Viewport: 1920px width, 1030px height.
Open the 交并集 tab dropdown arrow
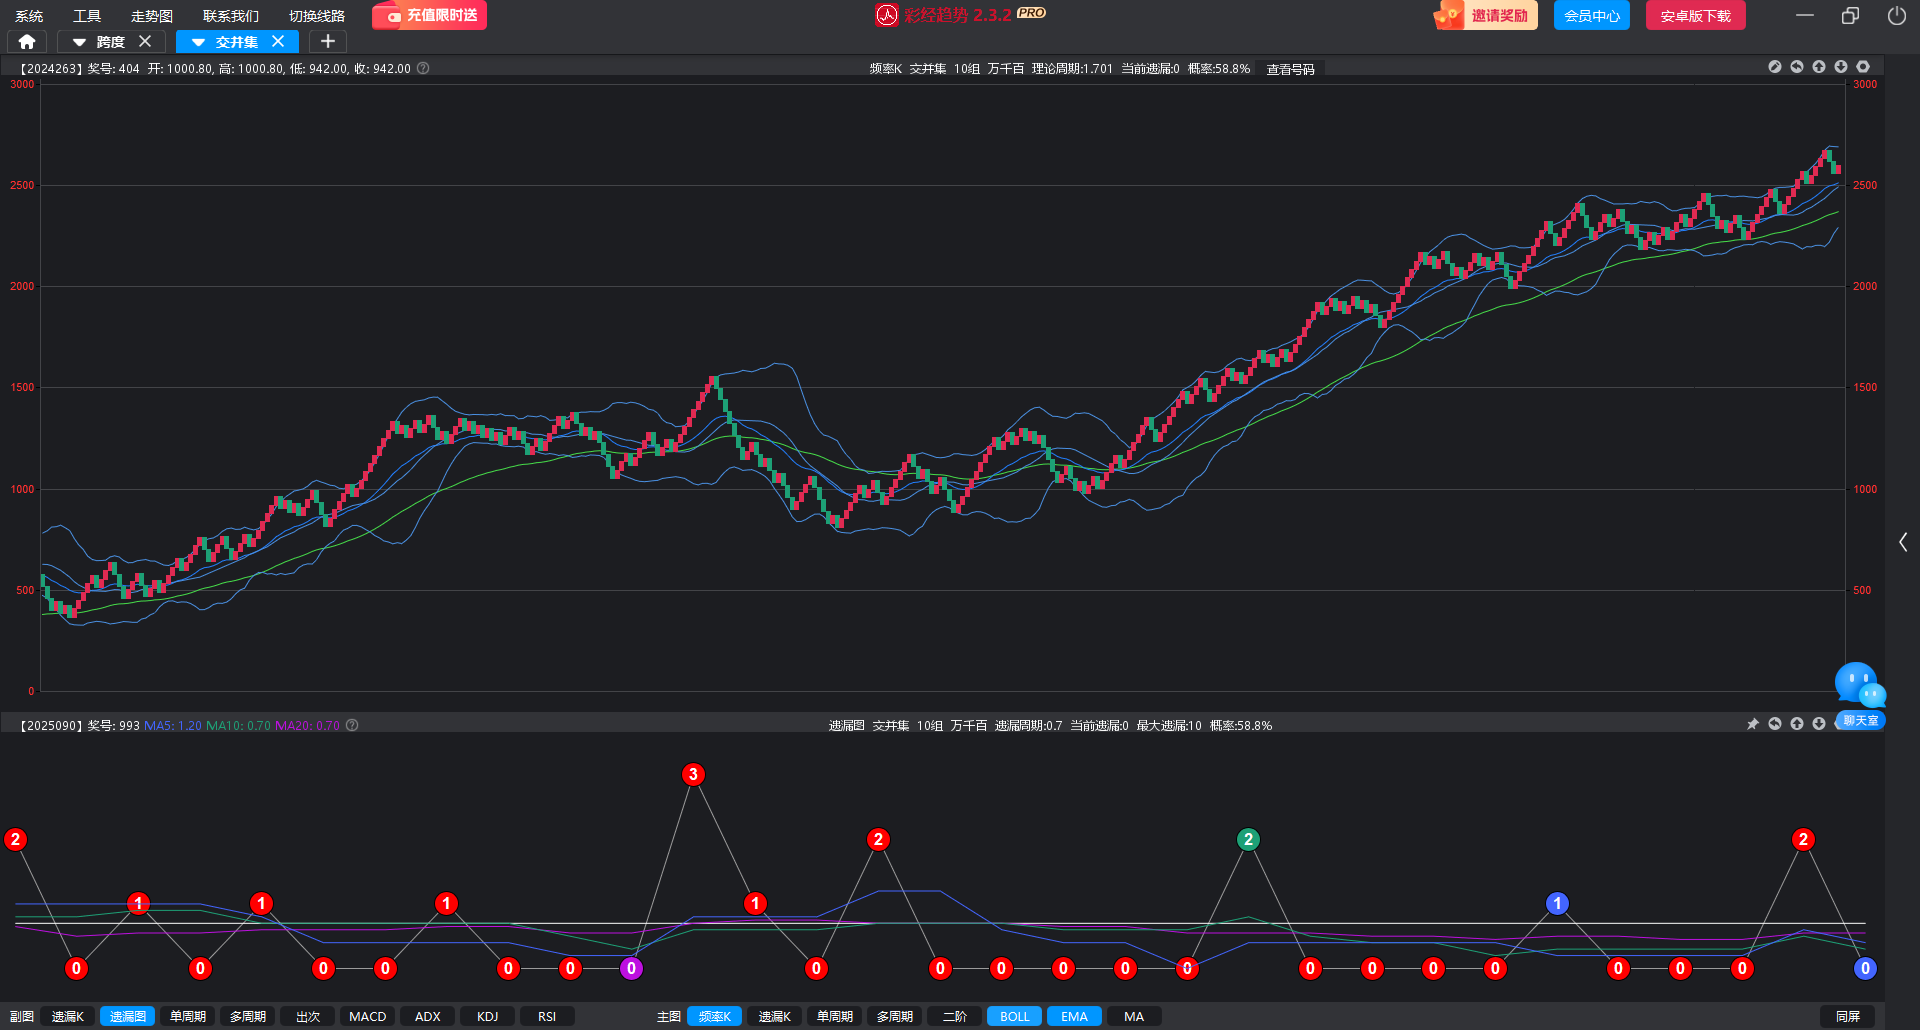[x=198, y=42]
